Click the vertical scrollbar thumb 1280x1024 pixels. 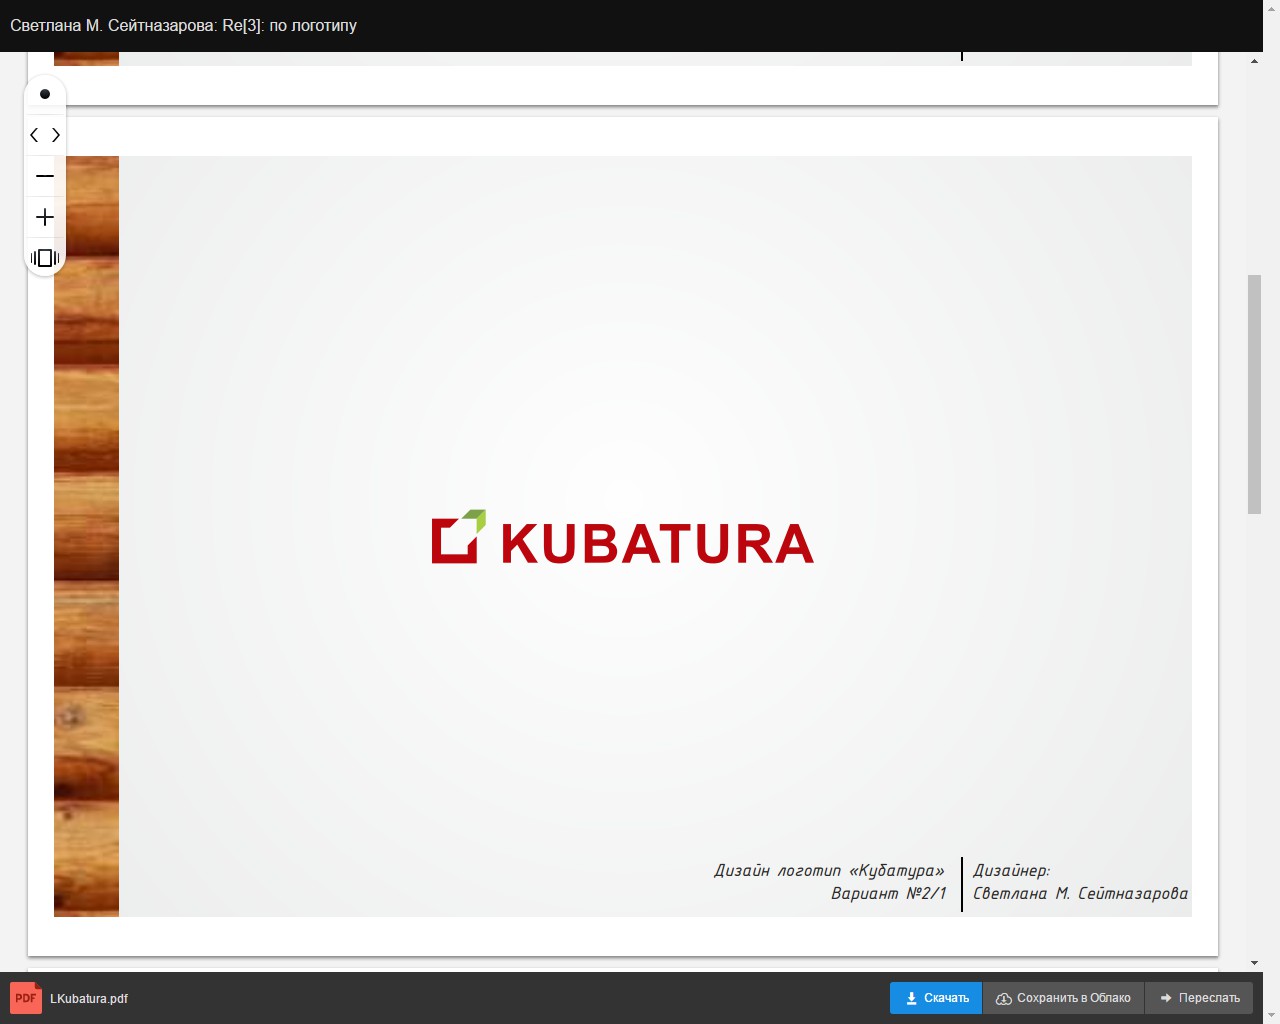click(1254, 394)
